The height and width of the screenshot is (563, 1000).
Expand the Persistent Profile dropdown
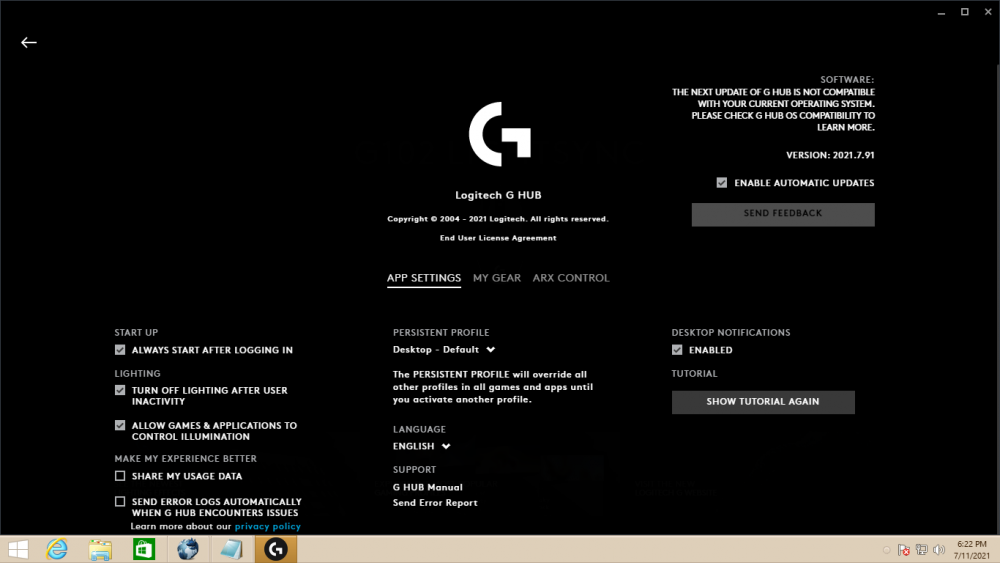[444, 350]
